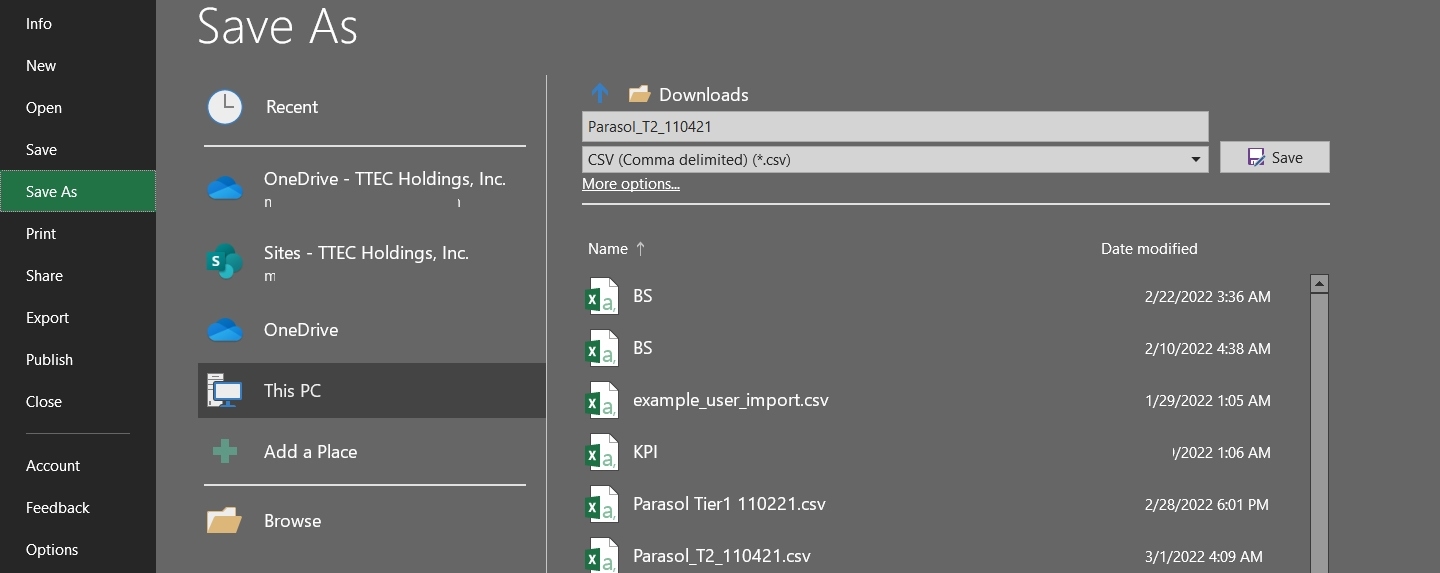Select the This PC computer icon
Screen dimensions: 1440x573
pos(225,391)
